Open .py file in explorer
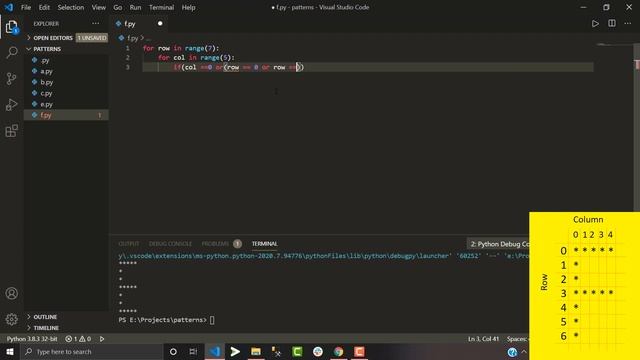This screenshot has width=640, height=360. 66,60
